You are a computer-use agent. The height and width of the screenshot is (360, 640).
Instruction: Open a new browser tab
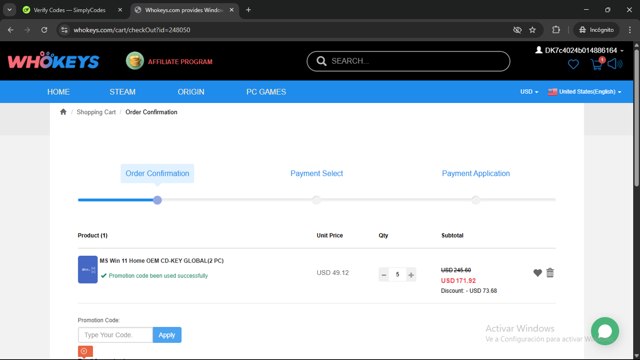coord(248,10)
